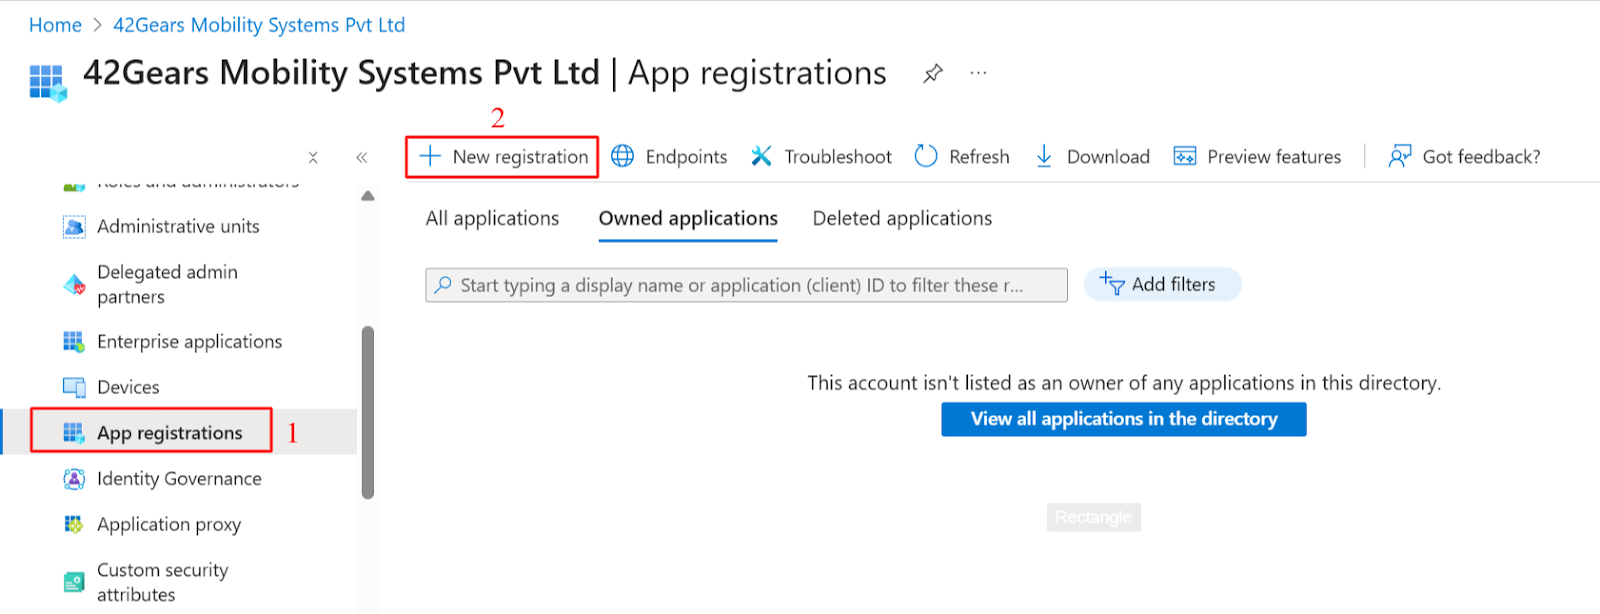Go to Home breadcrumb link
This screenshot has width=1600, height=614.
[x=55, y=25]
